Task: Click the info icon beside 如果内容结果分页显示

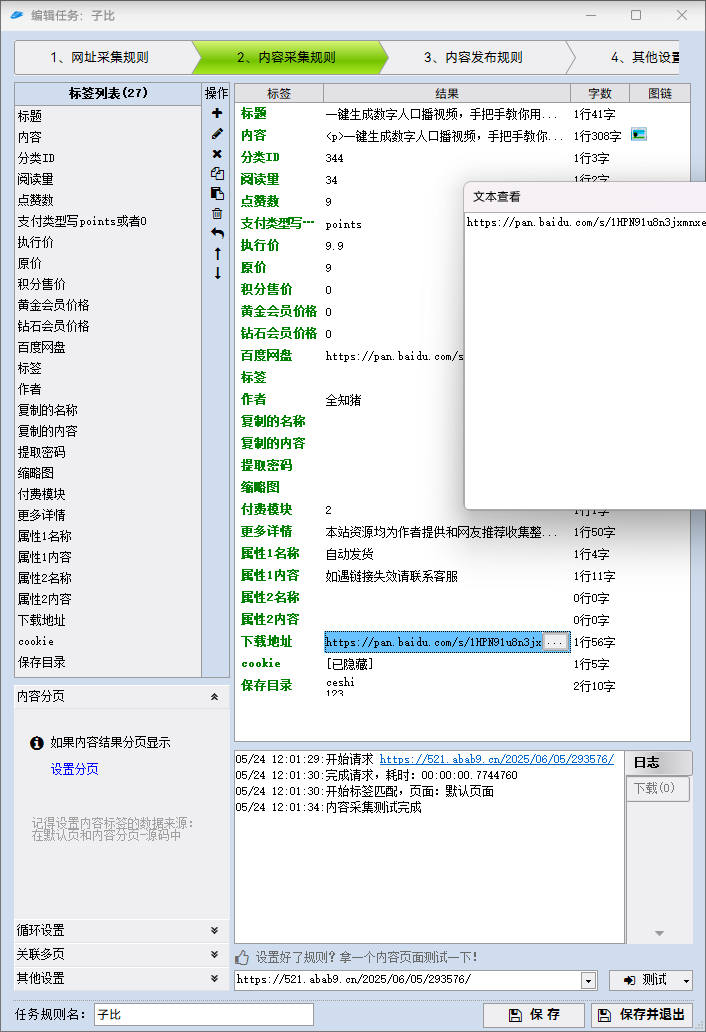Action: 37,743
